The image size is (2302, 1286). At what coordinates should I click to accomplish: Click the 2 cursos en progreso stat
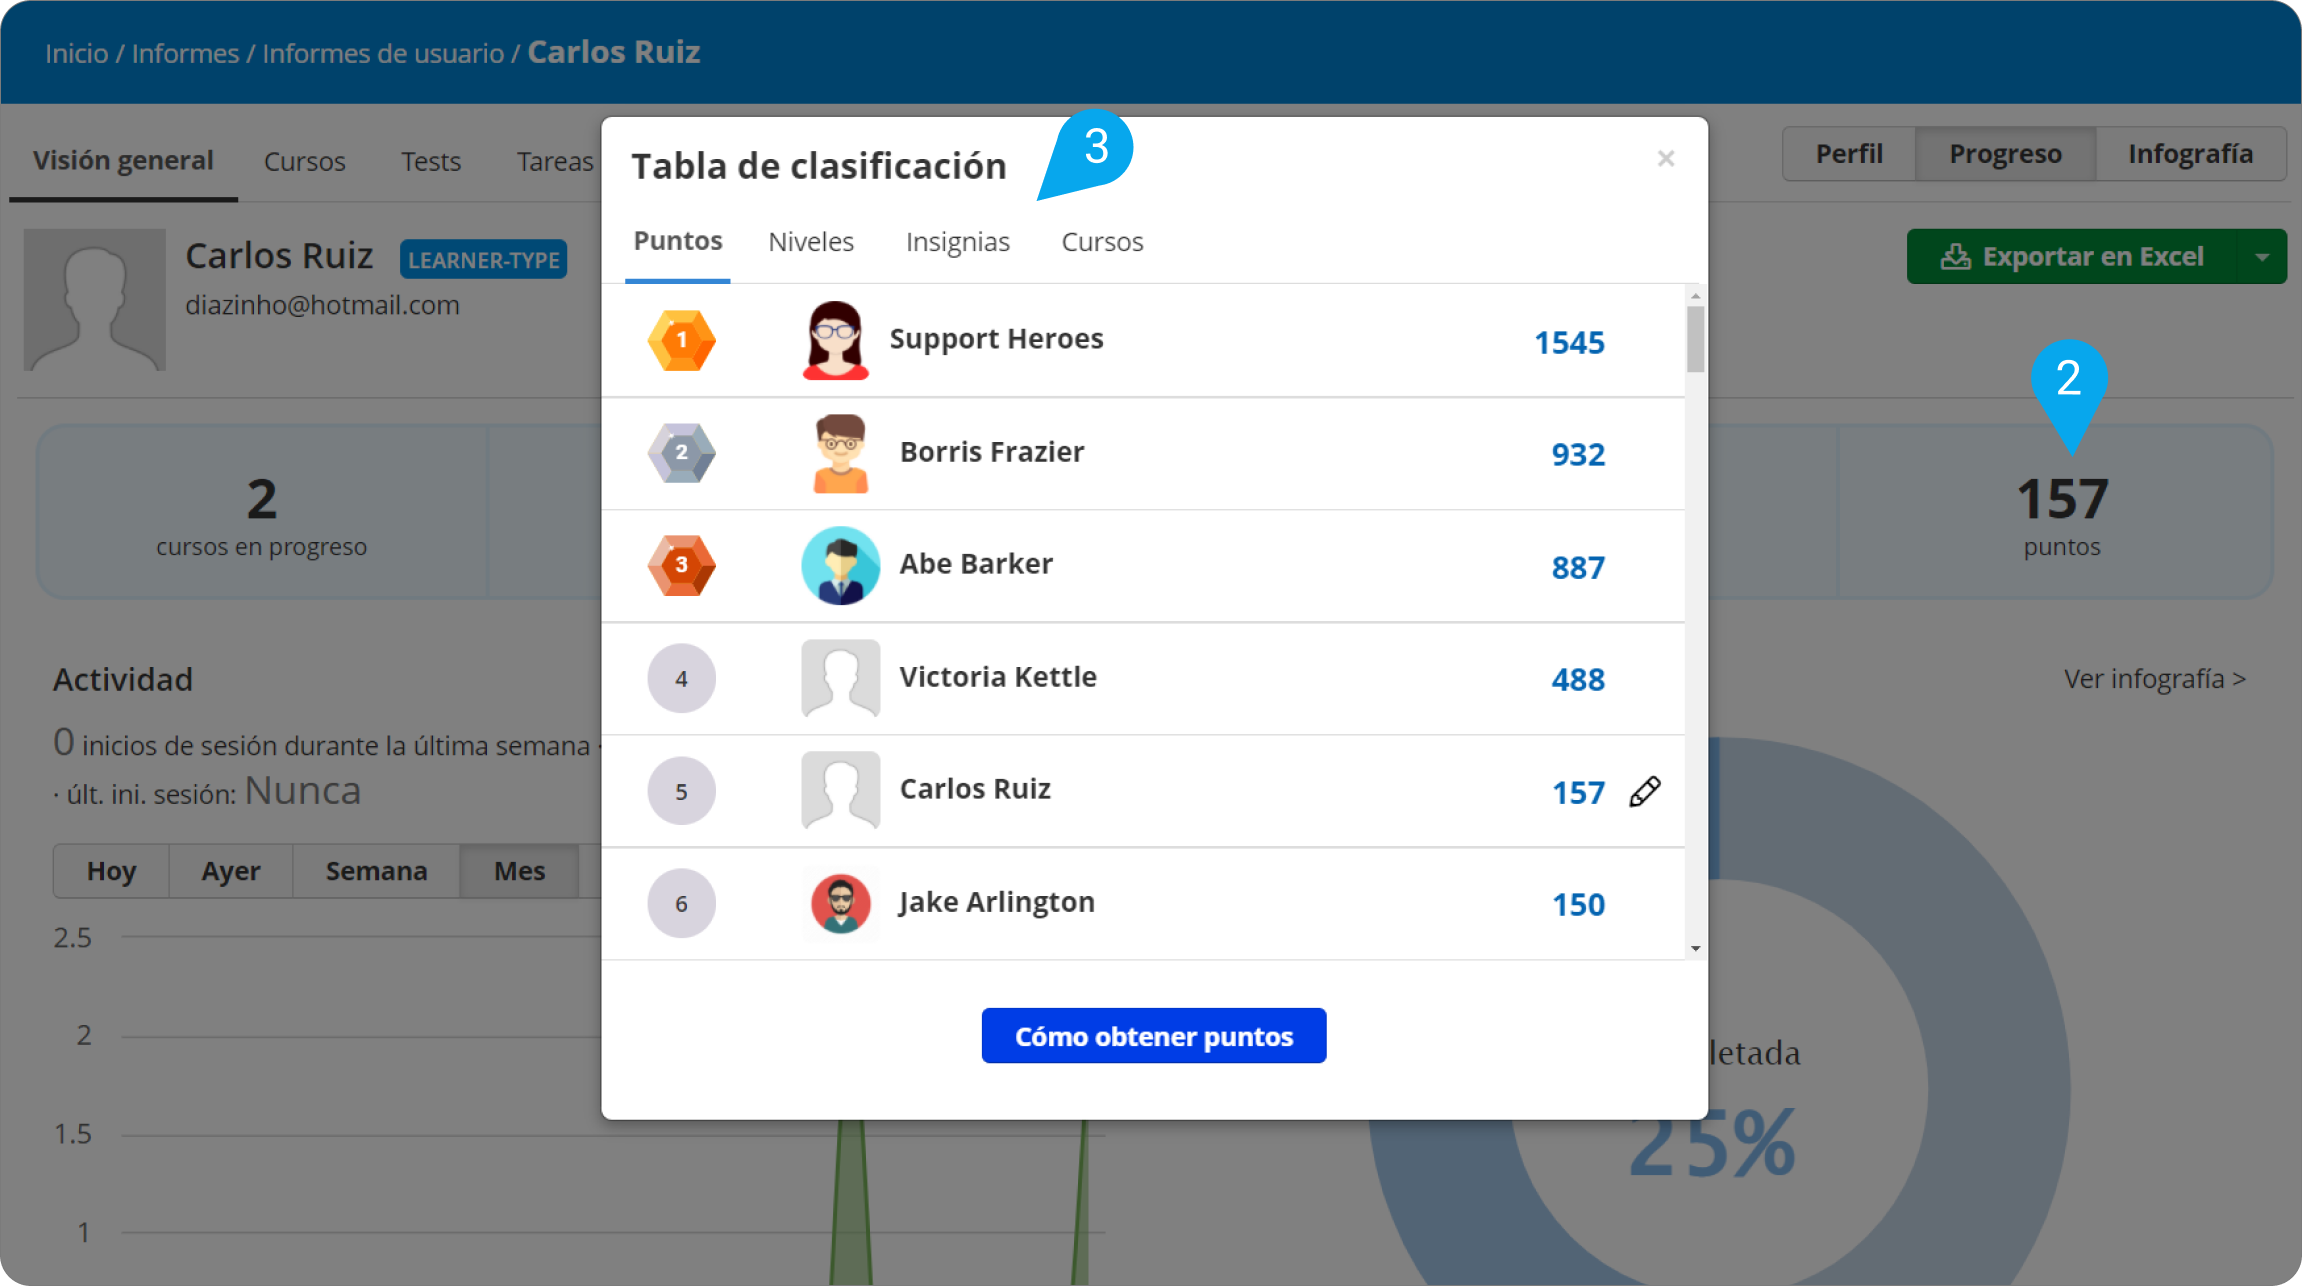tap(262, 514)
